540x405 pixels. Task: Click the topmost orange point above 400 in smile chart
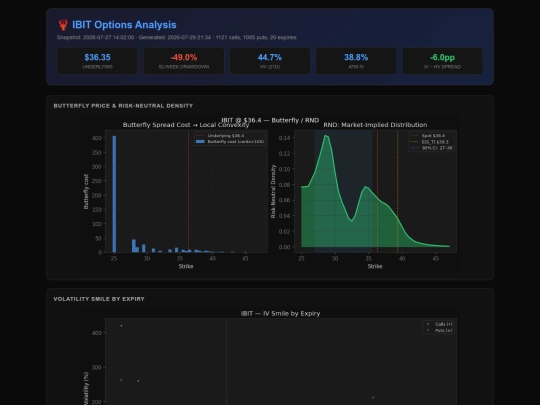point(121,326)
